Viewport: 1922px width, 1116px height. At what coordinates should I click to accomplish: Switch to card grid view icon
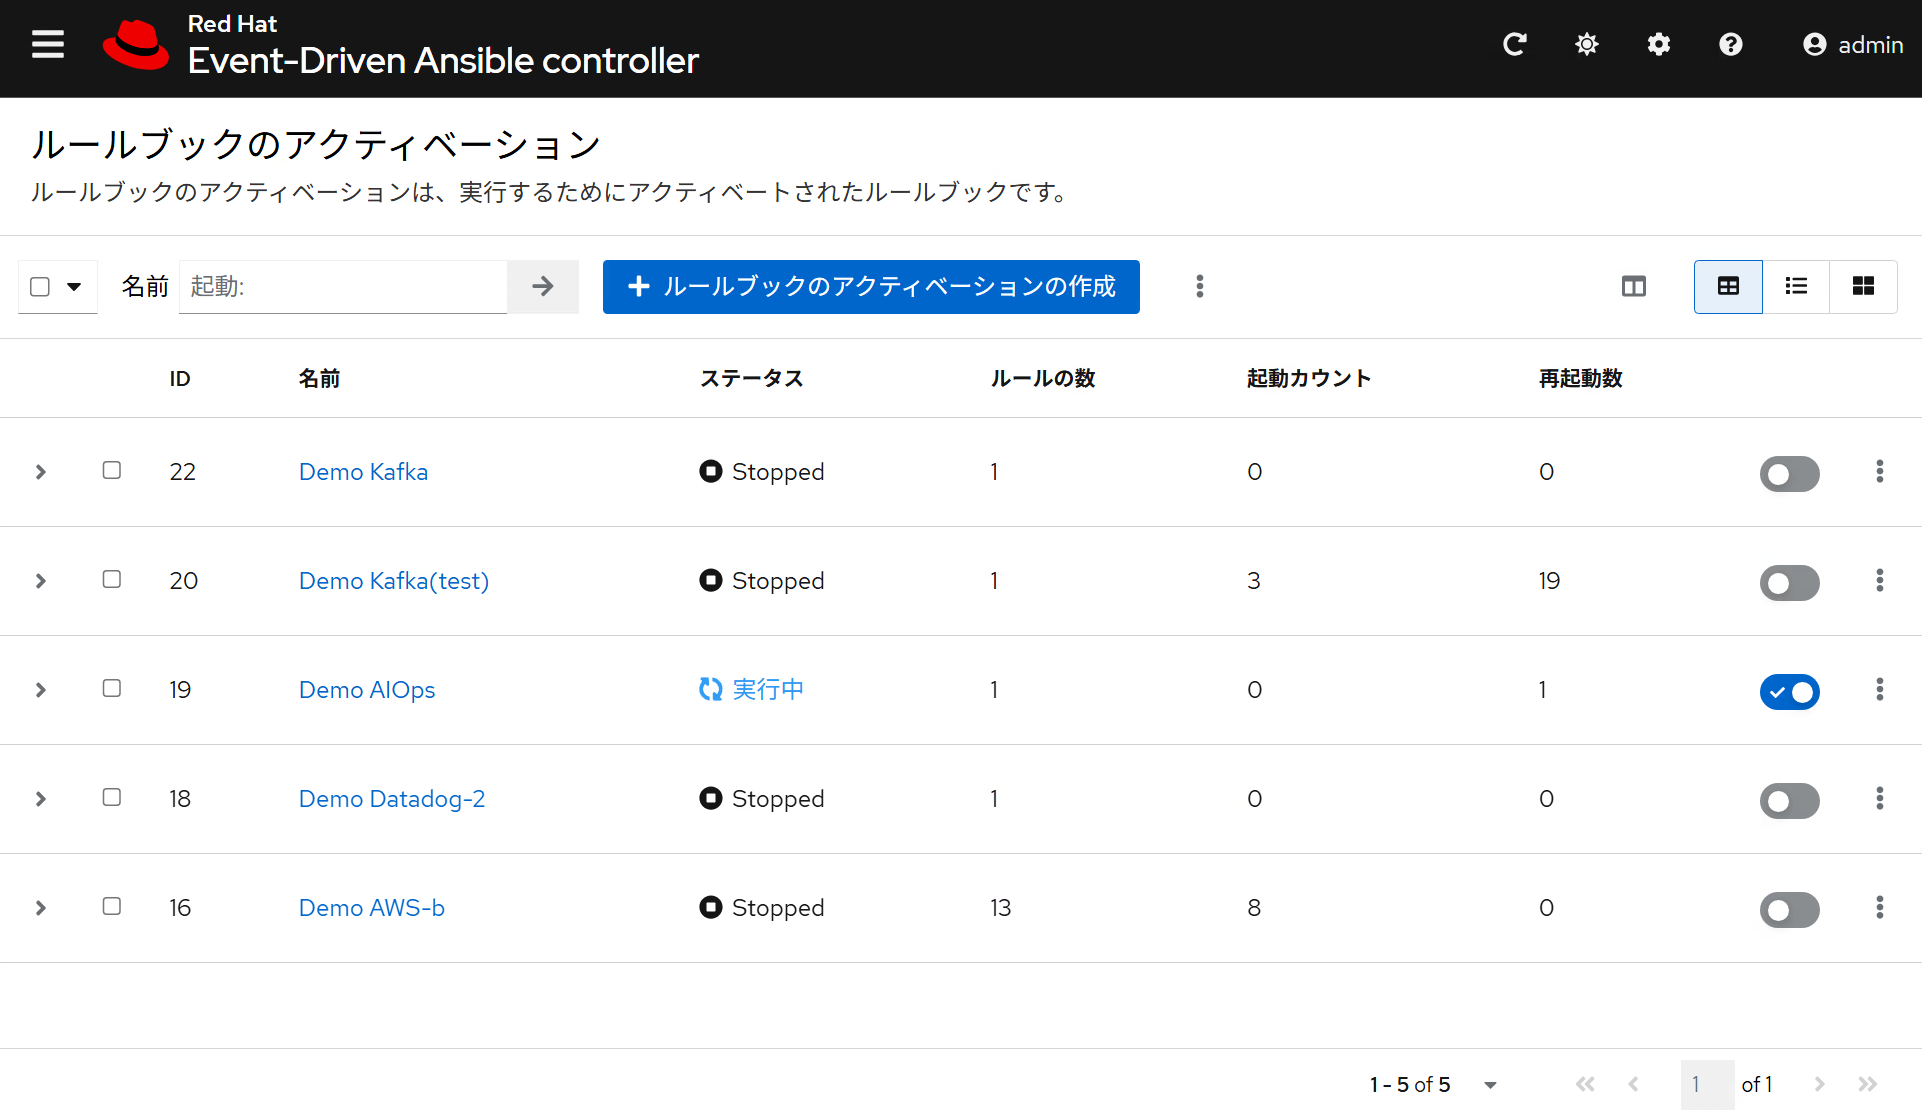coord(1863,287)
